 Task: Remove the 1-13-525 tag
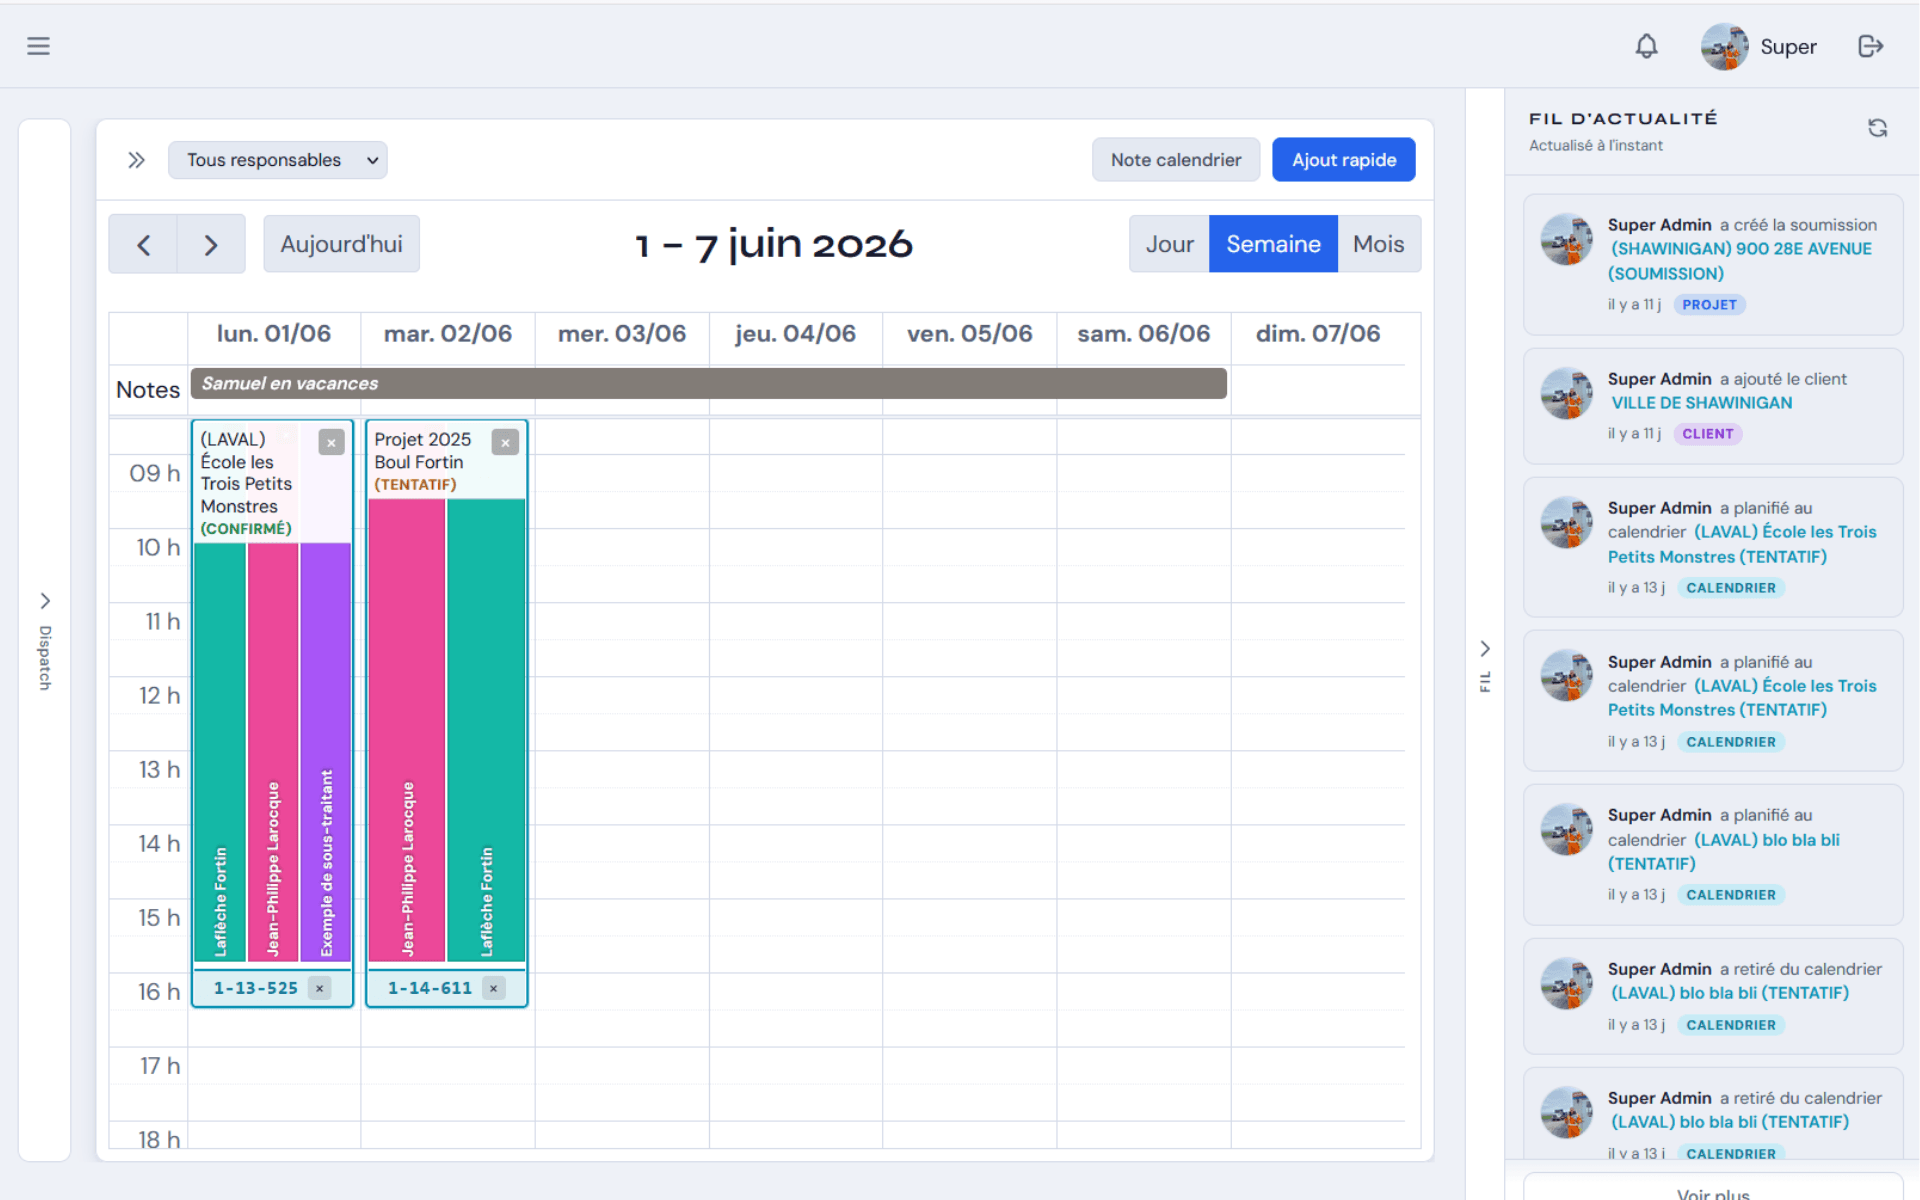(x=319, y=988)
